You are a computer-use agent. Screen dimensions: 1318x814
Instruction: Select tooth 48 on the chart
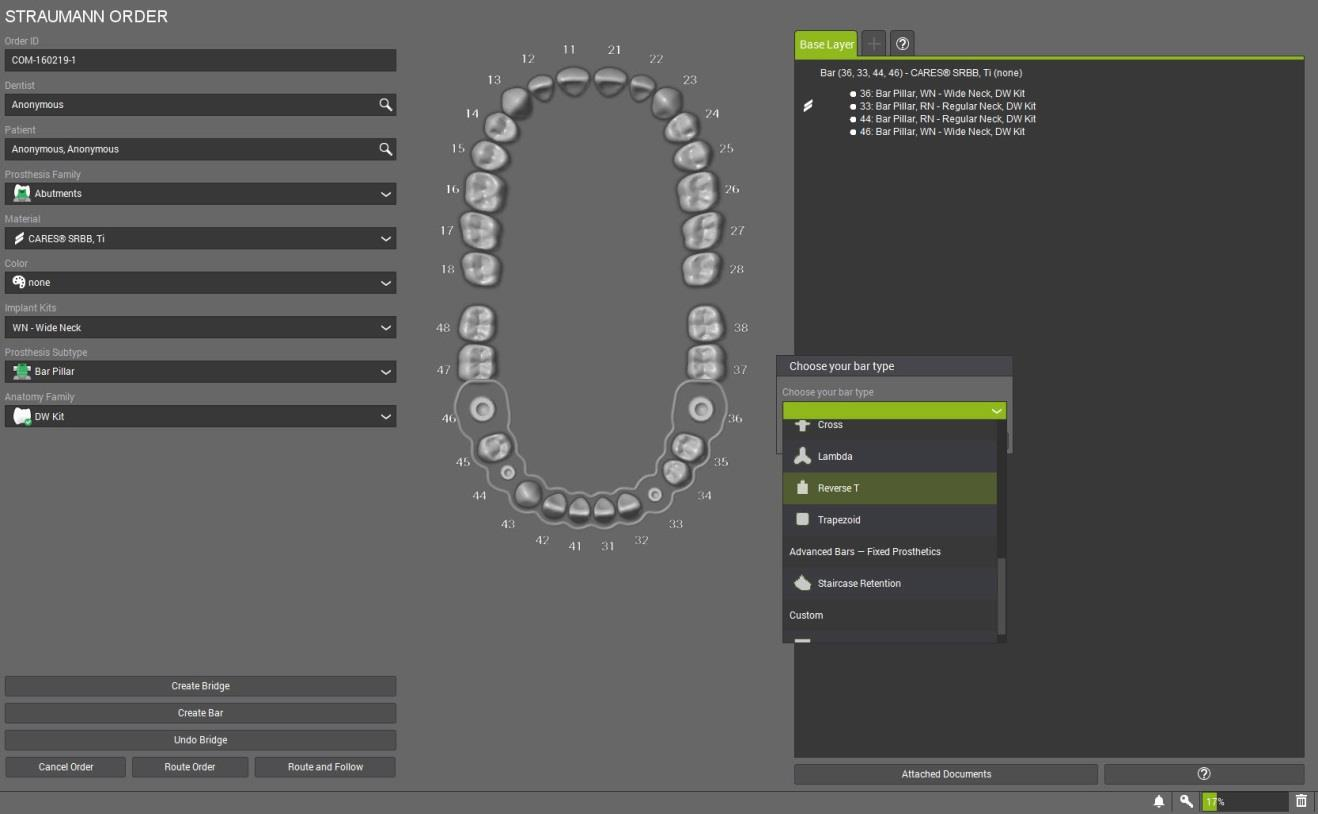[x=477, y=325]
